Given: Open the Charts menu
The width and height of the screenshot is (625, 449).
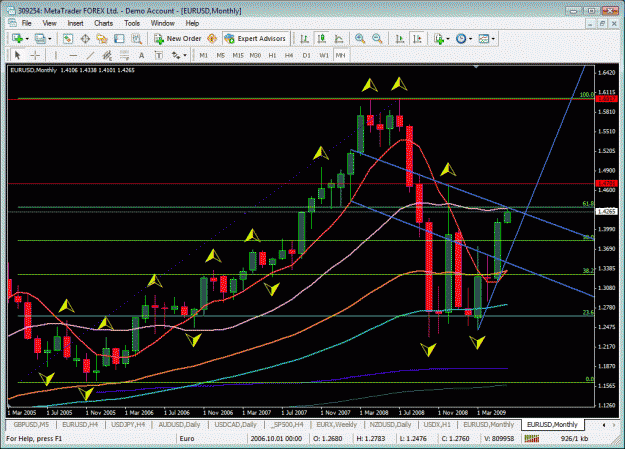Looking at the screenshot, I should 103,23.
